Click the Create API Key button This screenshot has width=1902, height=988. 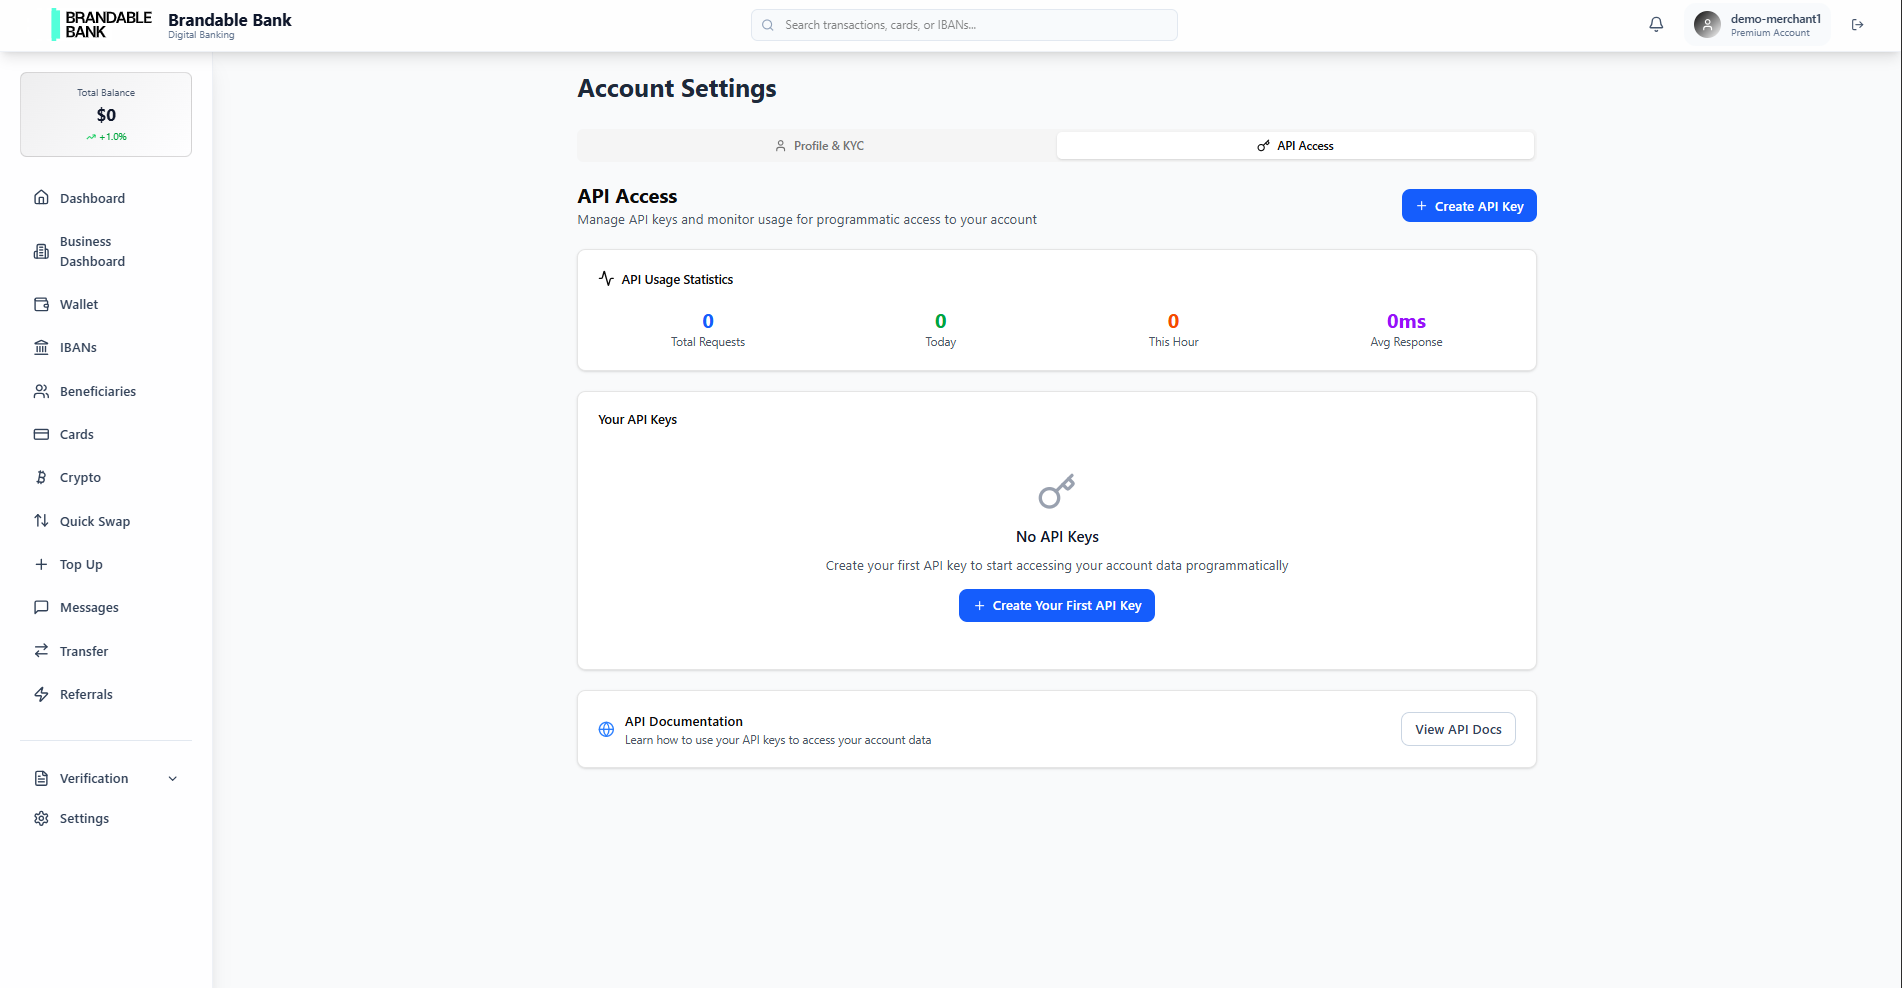[x=1468, y=205]
